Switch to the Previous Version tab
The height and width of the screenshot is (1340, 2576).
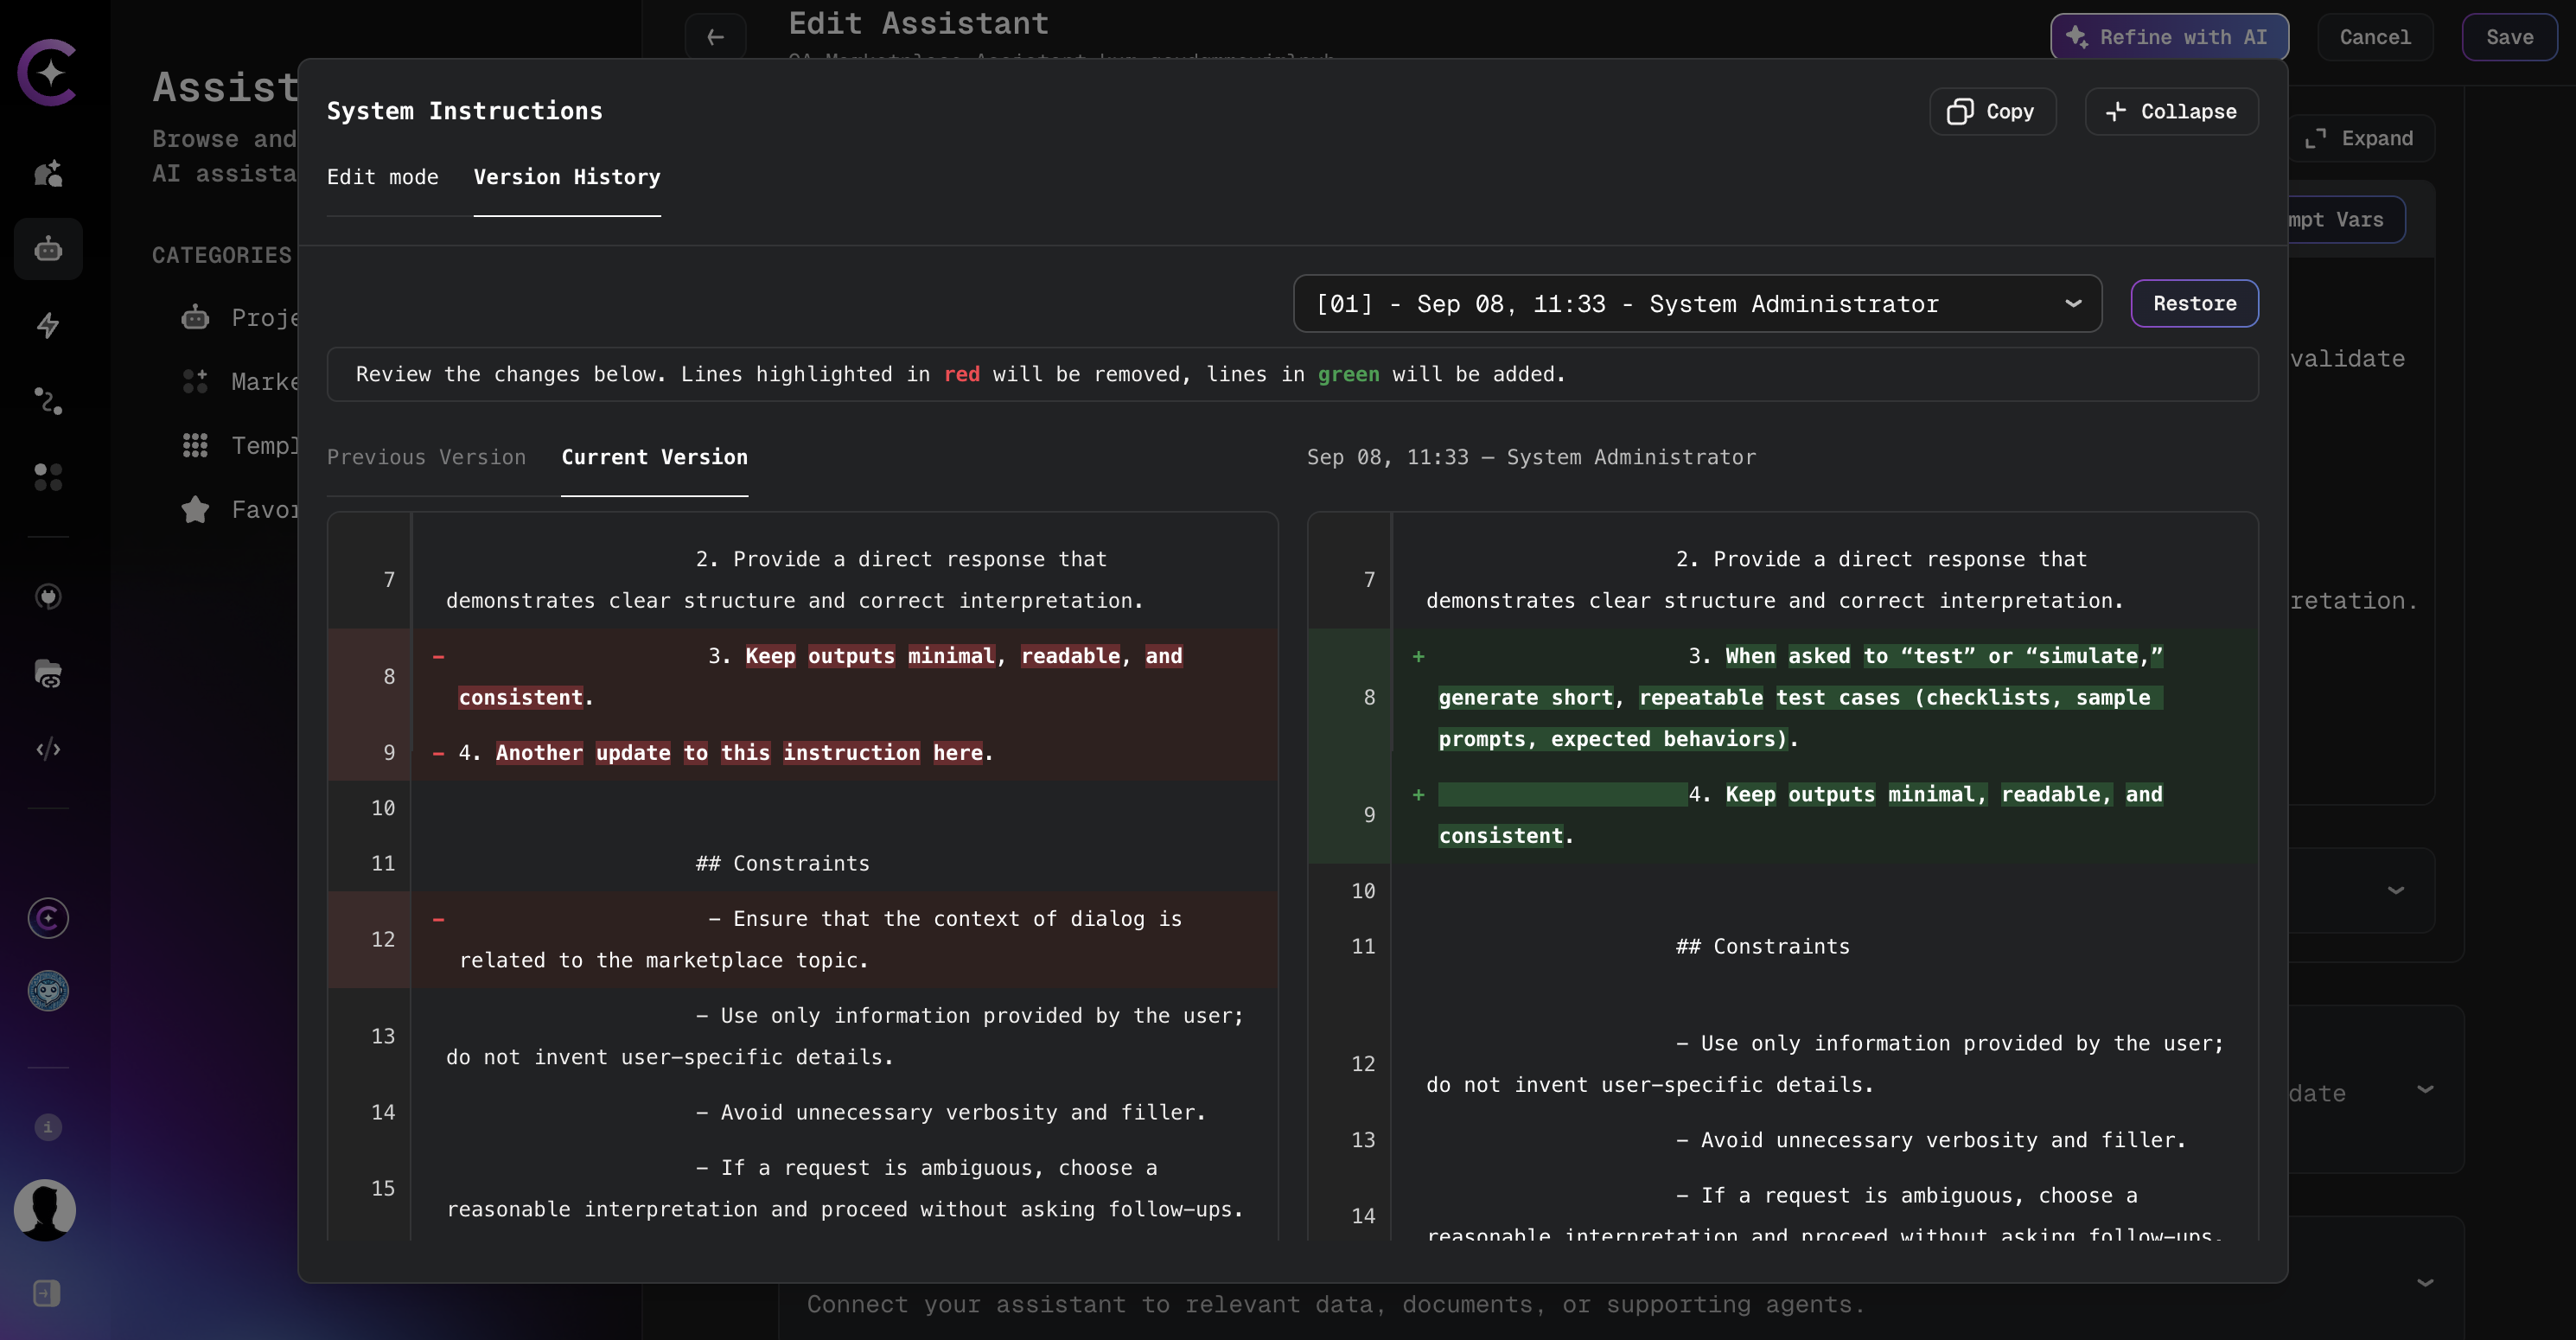click(426, 457)
